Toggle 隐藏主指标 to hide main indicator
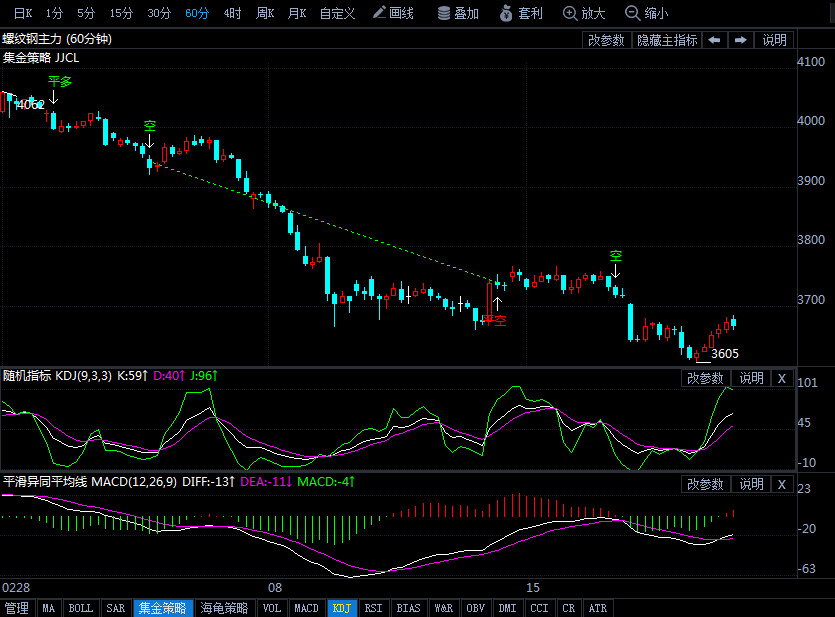835x617 pixels. coord(666,40)
